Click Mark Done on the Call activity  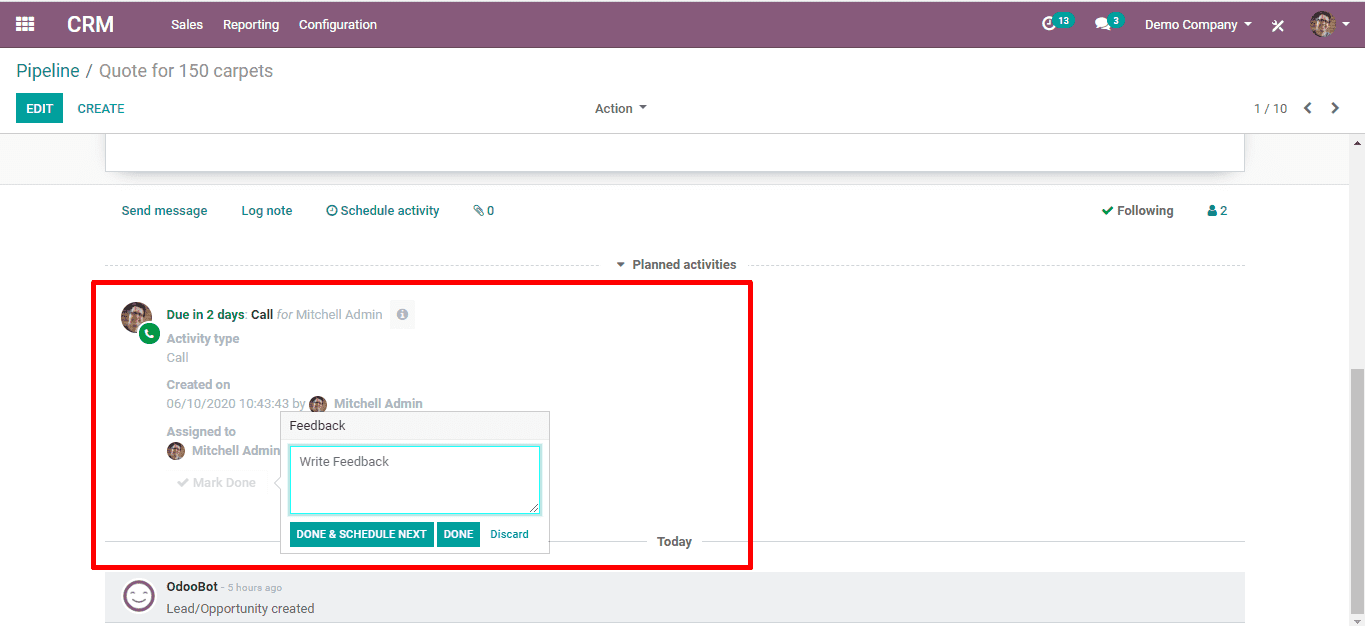(216, 482)
